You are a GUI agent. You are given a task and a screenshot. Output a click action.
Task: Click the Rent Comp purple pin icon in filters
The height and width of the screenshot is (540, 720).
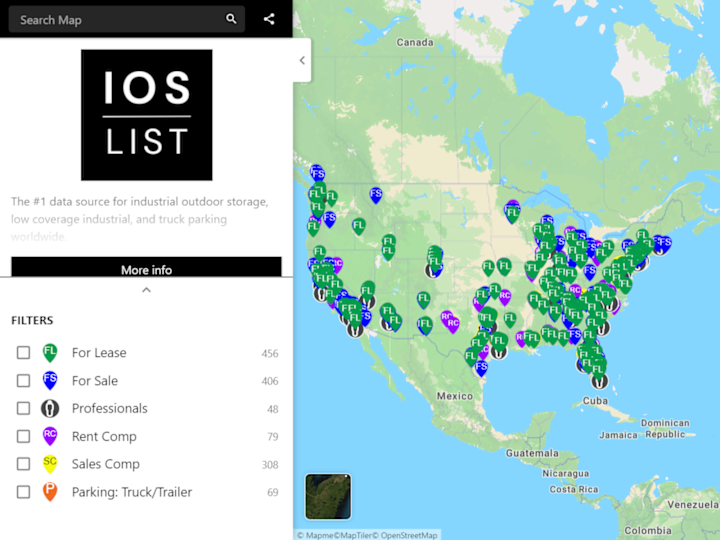[x=50, y=436]
